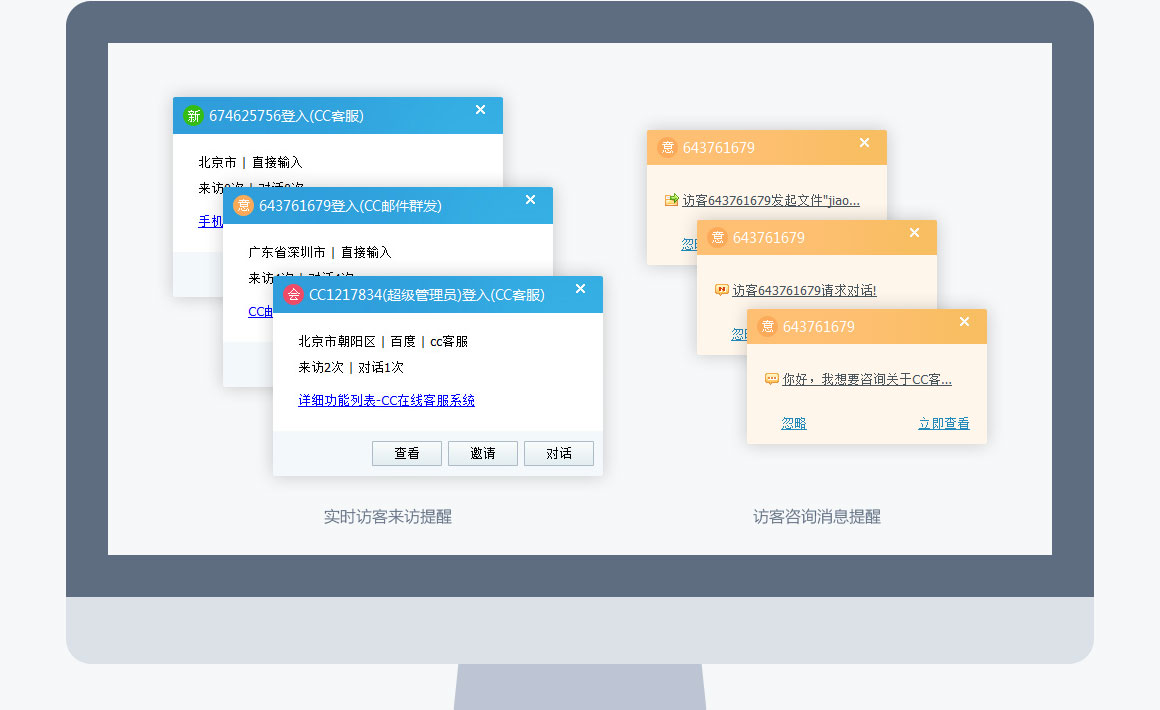This screenshot has width=1160, height=710.
Task: Open the 你好，我想要咨询关于CC客... message
Action: tap(866, 379)
